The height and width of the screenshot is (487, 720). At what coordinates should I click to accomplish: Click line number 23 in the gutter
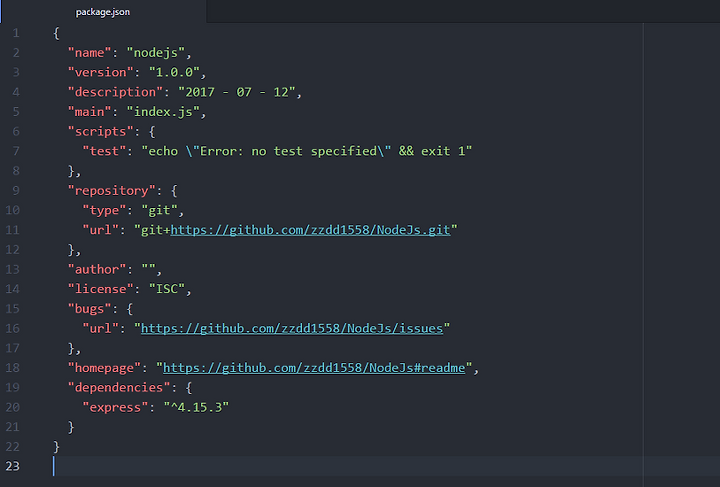[x=13, y=466]
